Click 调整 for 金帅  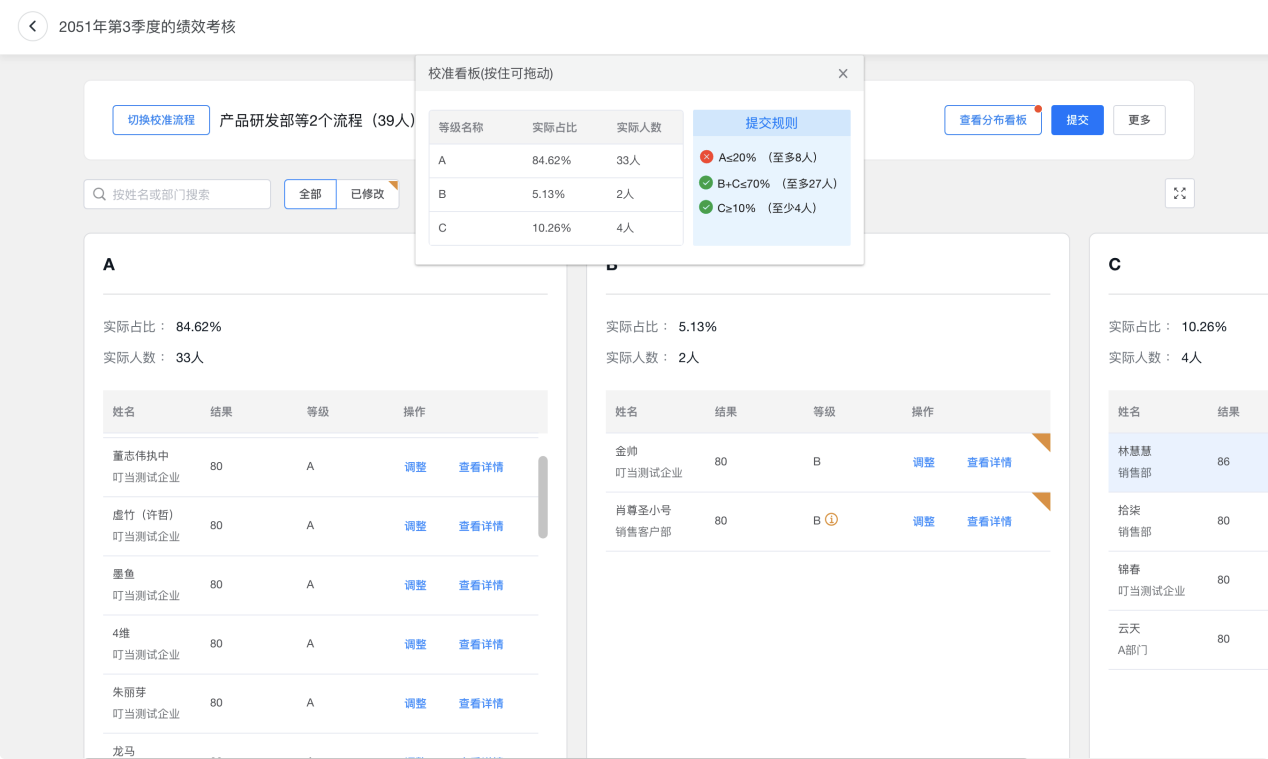(923, 462)
